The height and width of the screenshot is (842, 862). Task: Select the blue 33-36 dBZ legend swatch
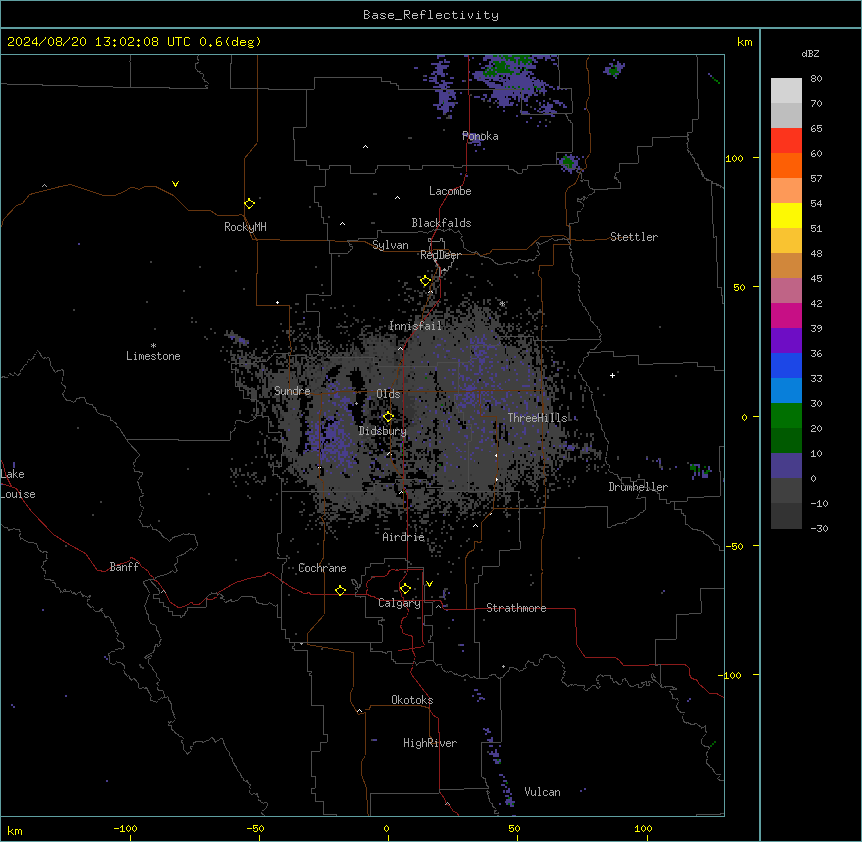786,365
